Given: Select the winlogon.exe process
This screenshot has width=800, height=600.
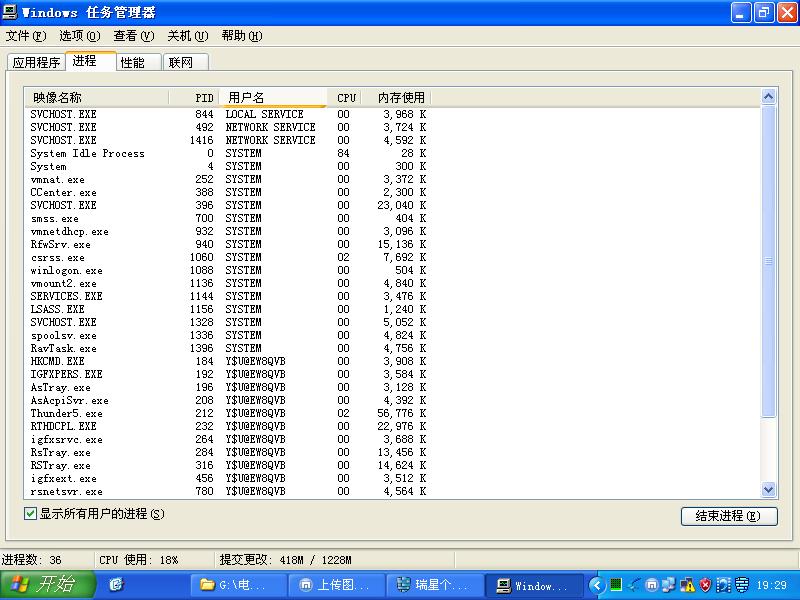Looking at the screenshot, I should (x=229, y=270).
